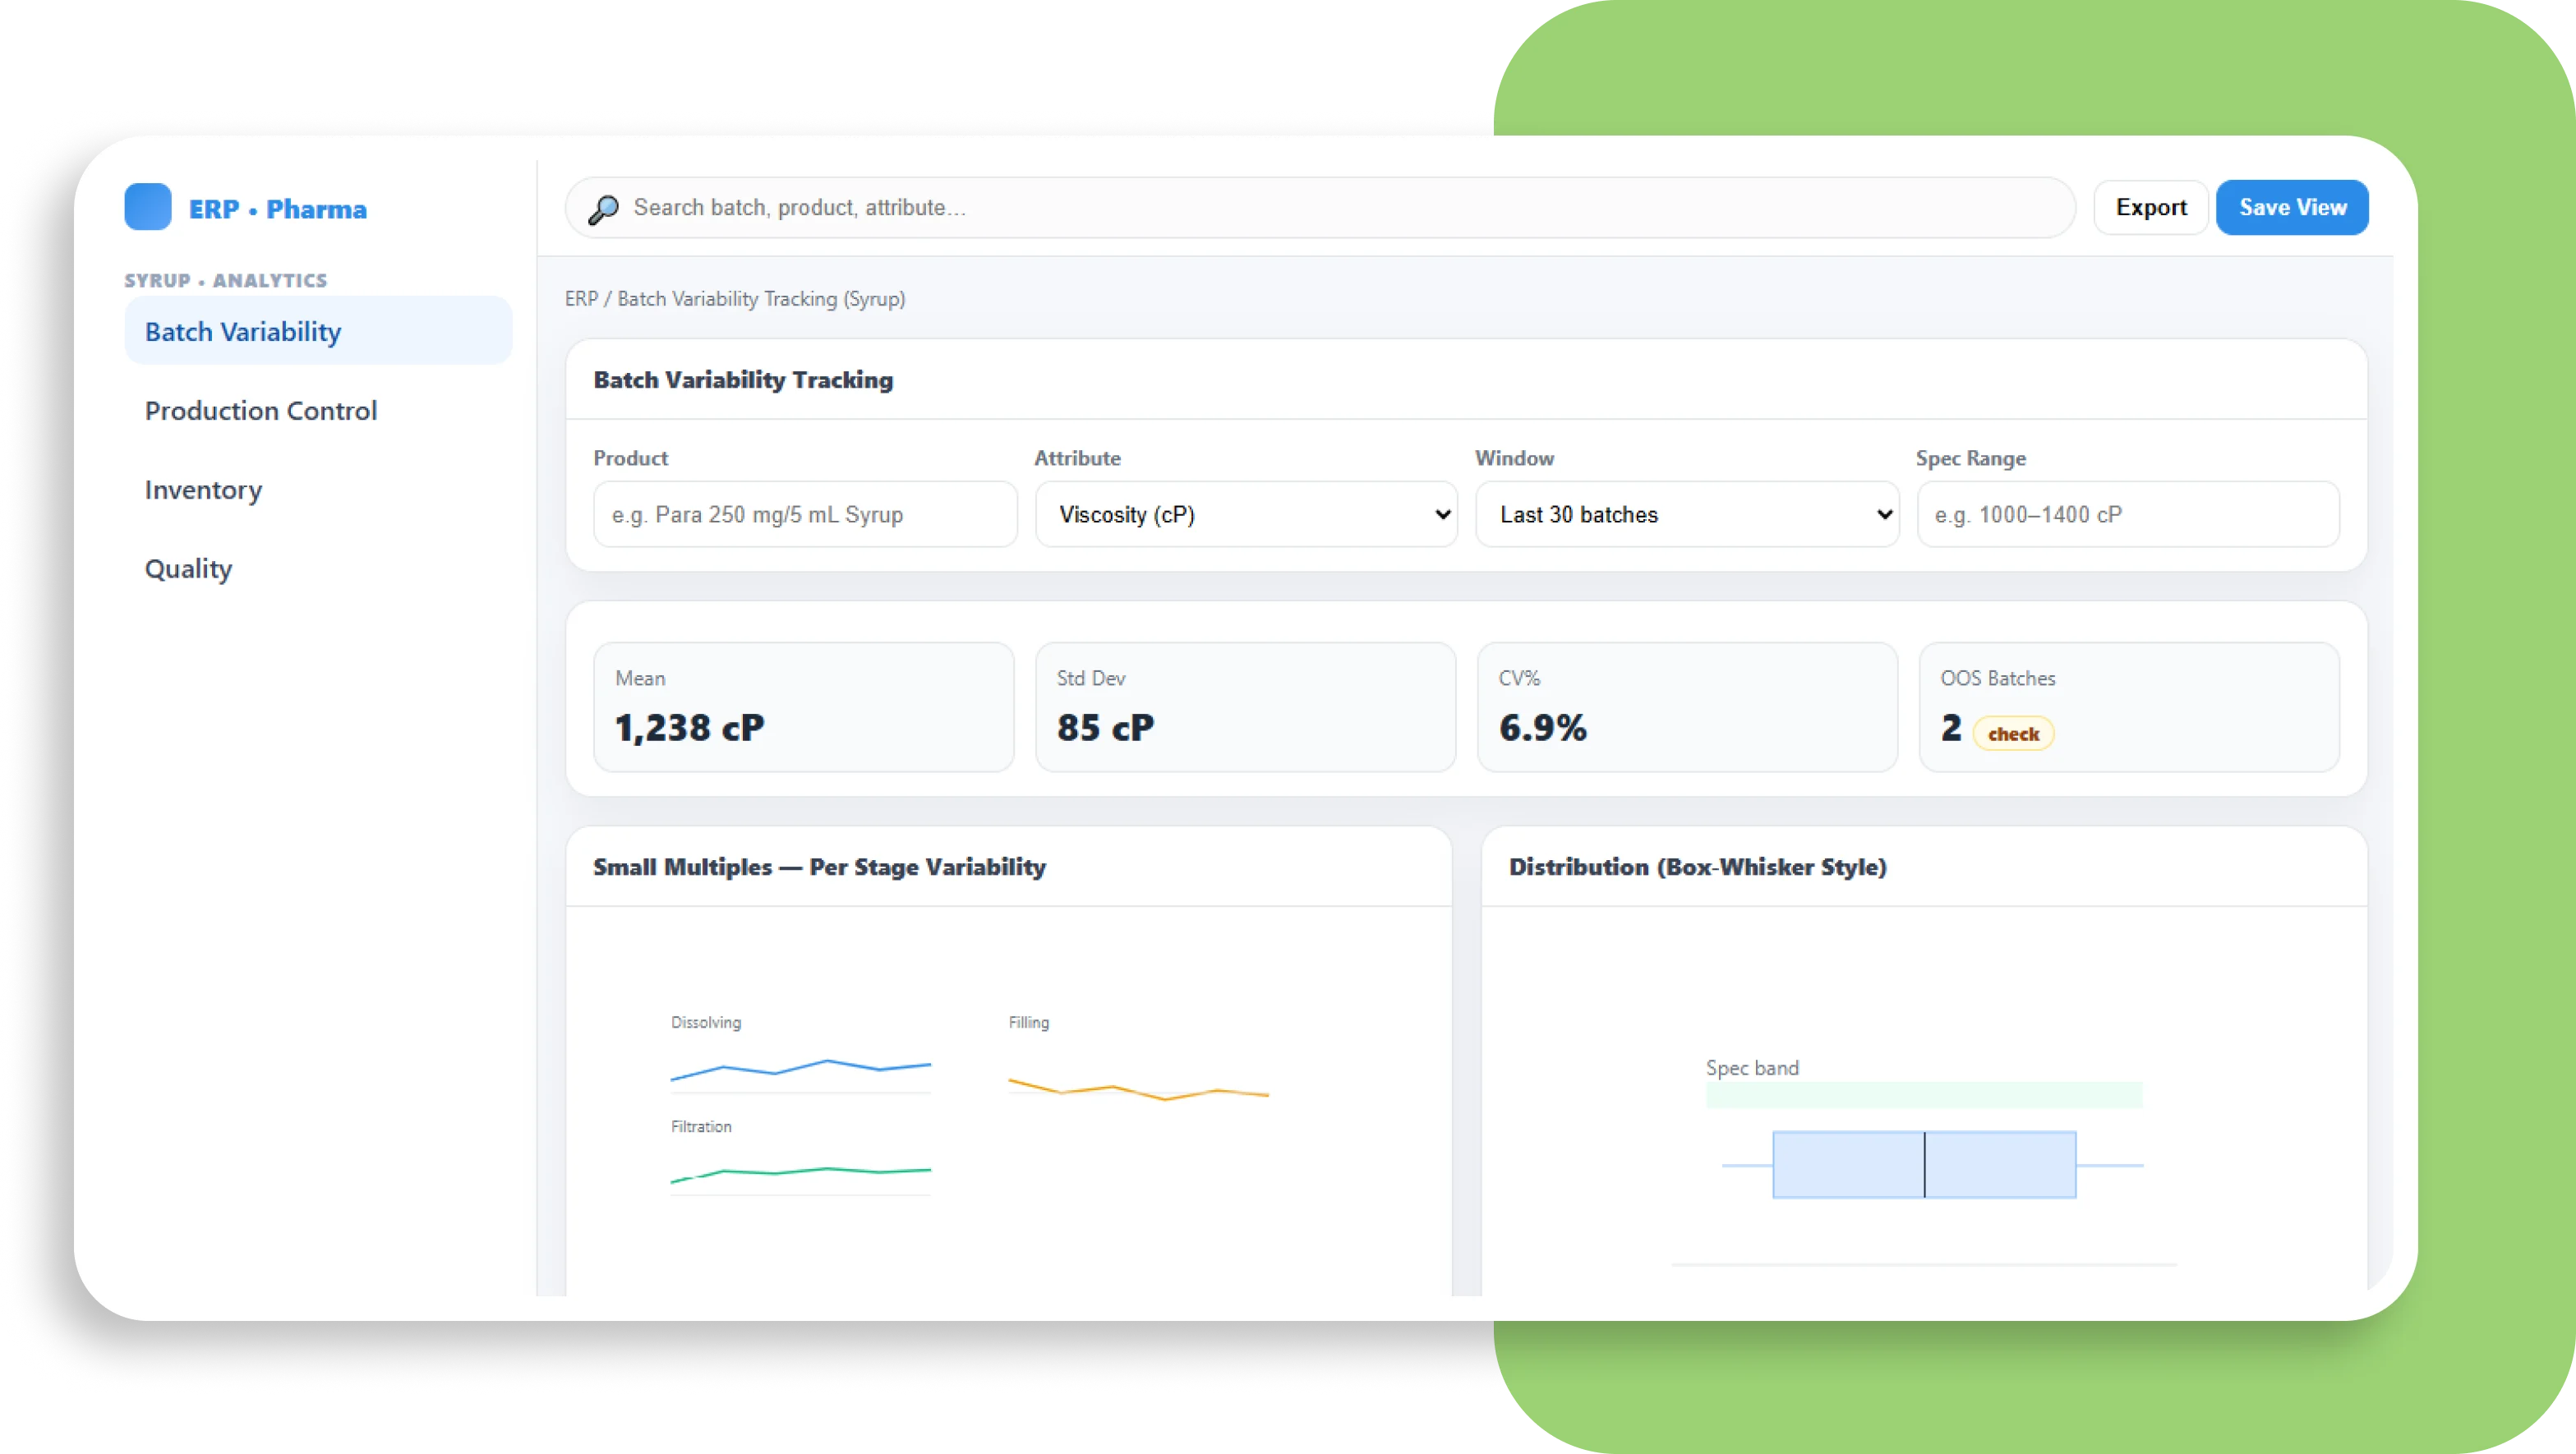Screen dimensions: 2576x1454
Task: Click the Product input field
Action: (x=804, y=514)
